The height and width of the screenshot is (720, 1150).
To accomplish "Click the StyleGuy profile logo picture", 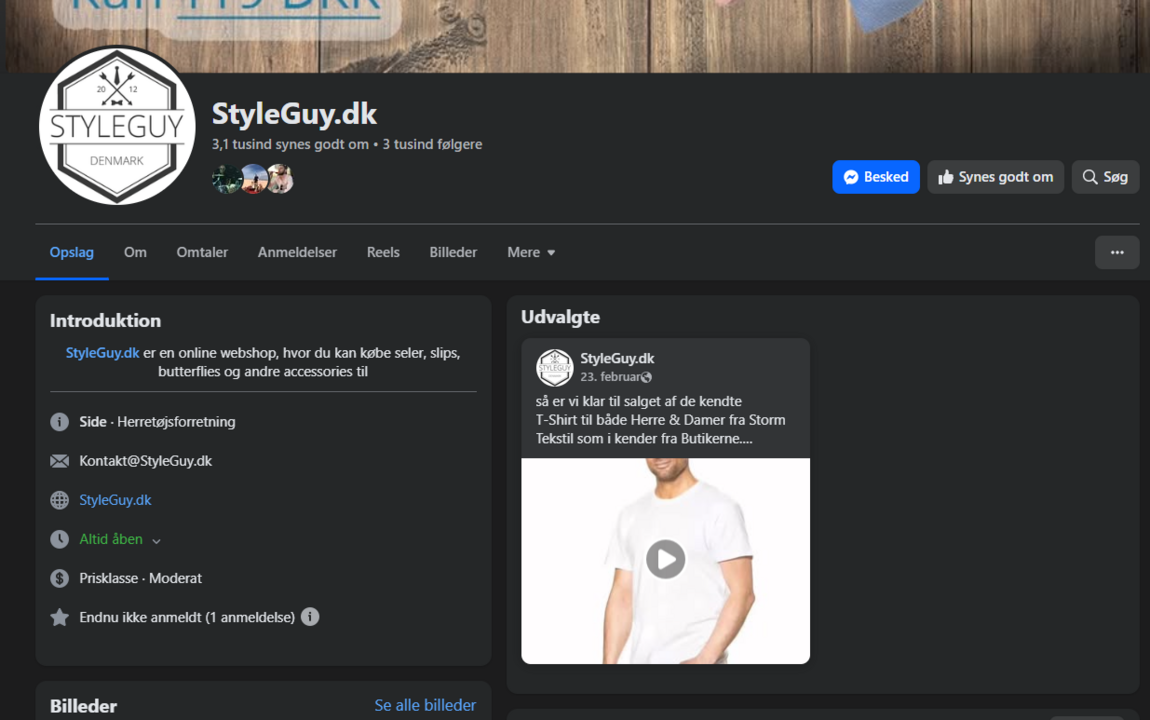I will click(117, 126).
